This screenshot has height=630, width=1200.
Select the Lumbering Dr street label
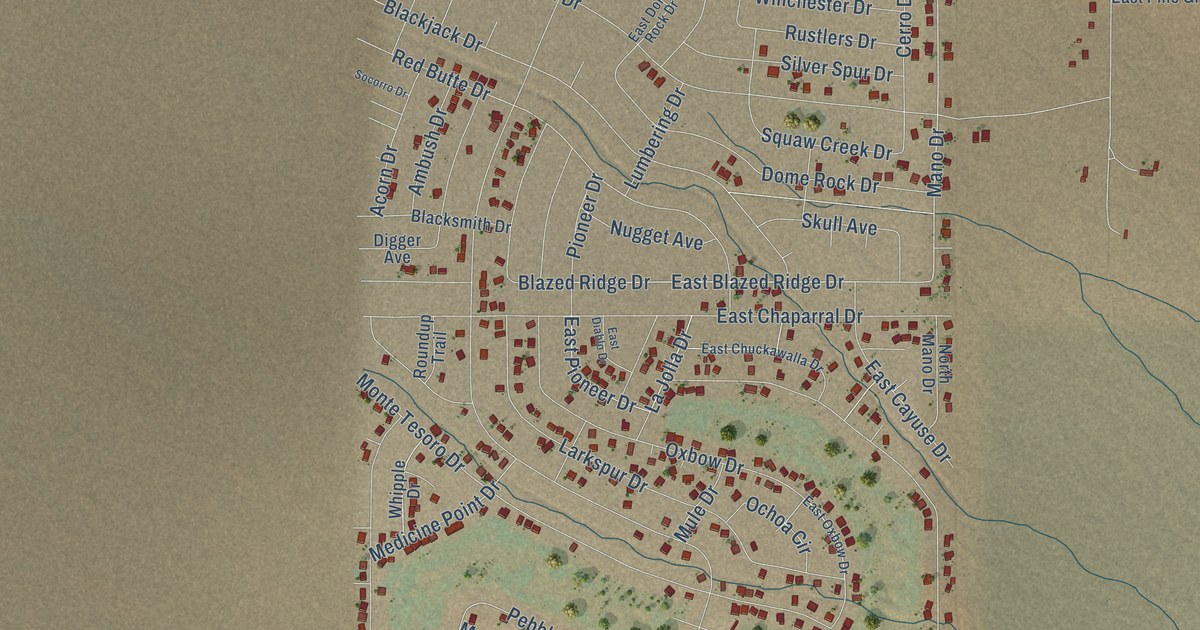click(x=654, y=138)
